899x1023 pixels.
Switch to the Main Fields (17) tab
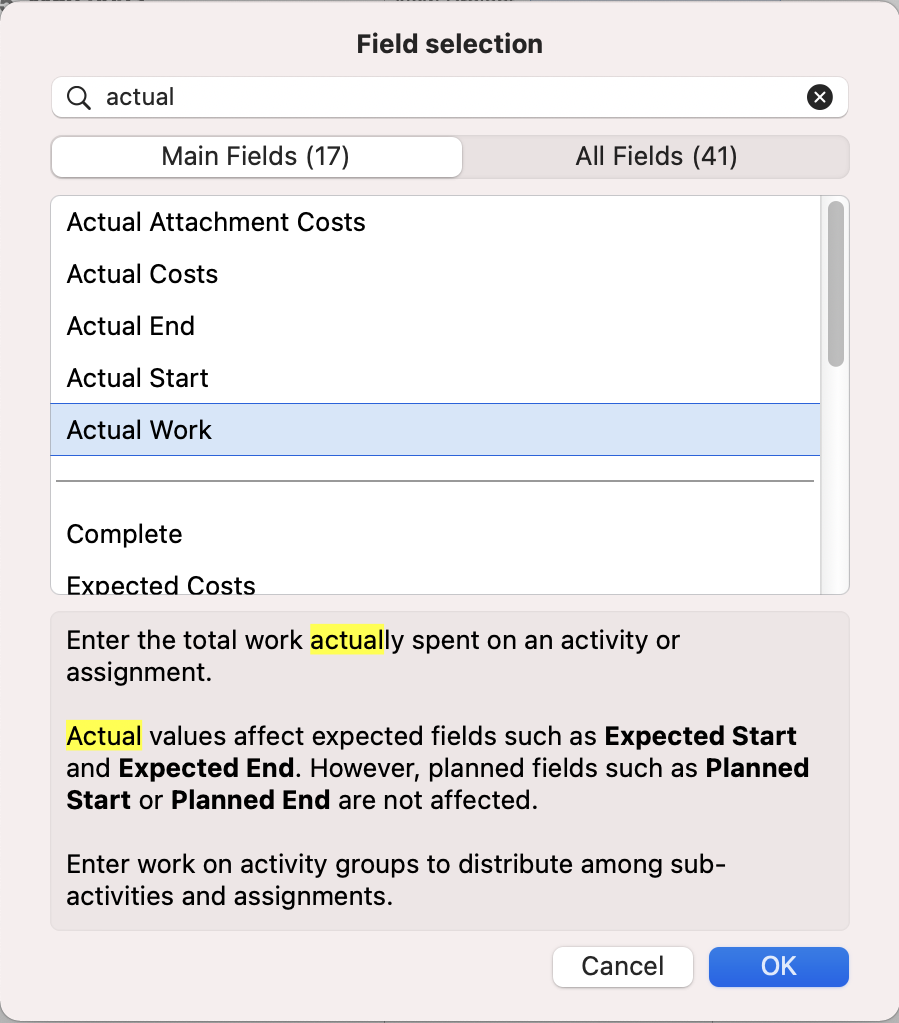(x=256, y=157)
